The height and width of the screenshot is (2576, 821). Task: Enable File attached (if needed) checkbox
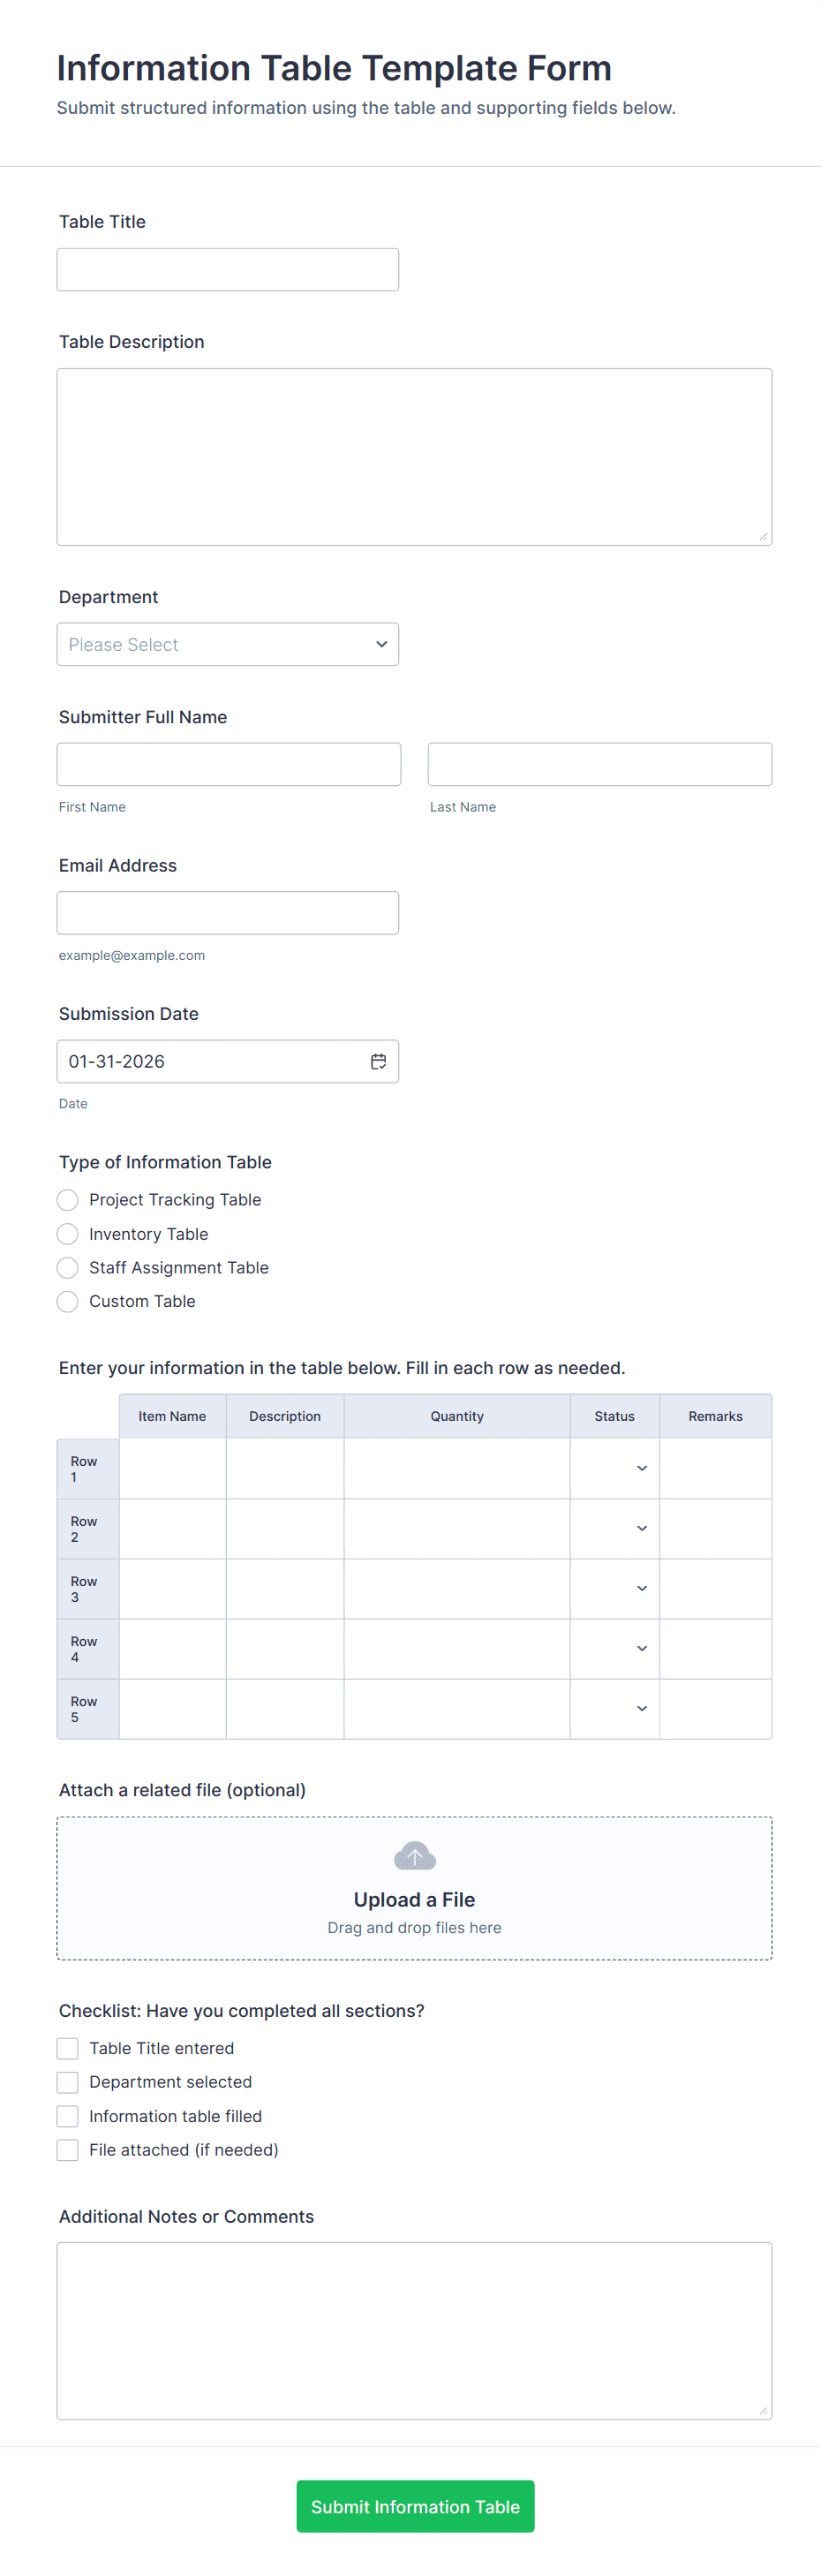(x=68, y=2150)
